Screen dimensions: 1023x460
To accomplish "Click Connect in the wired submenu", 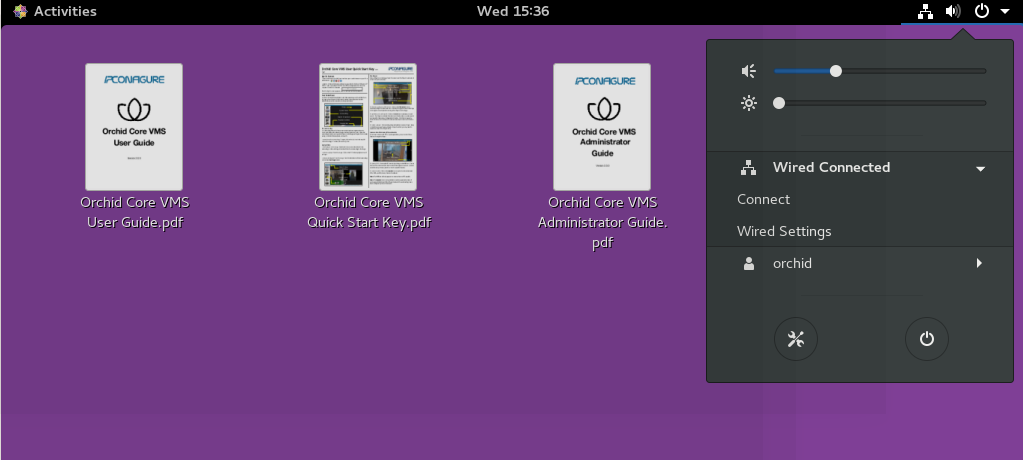I will (763, 200).
